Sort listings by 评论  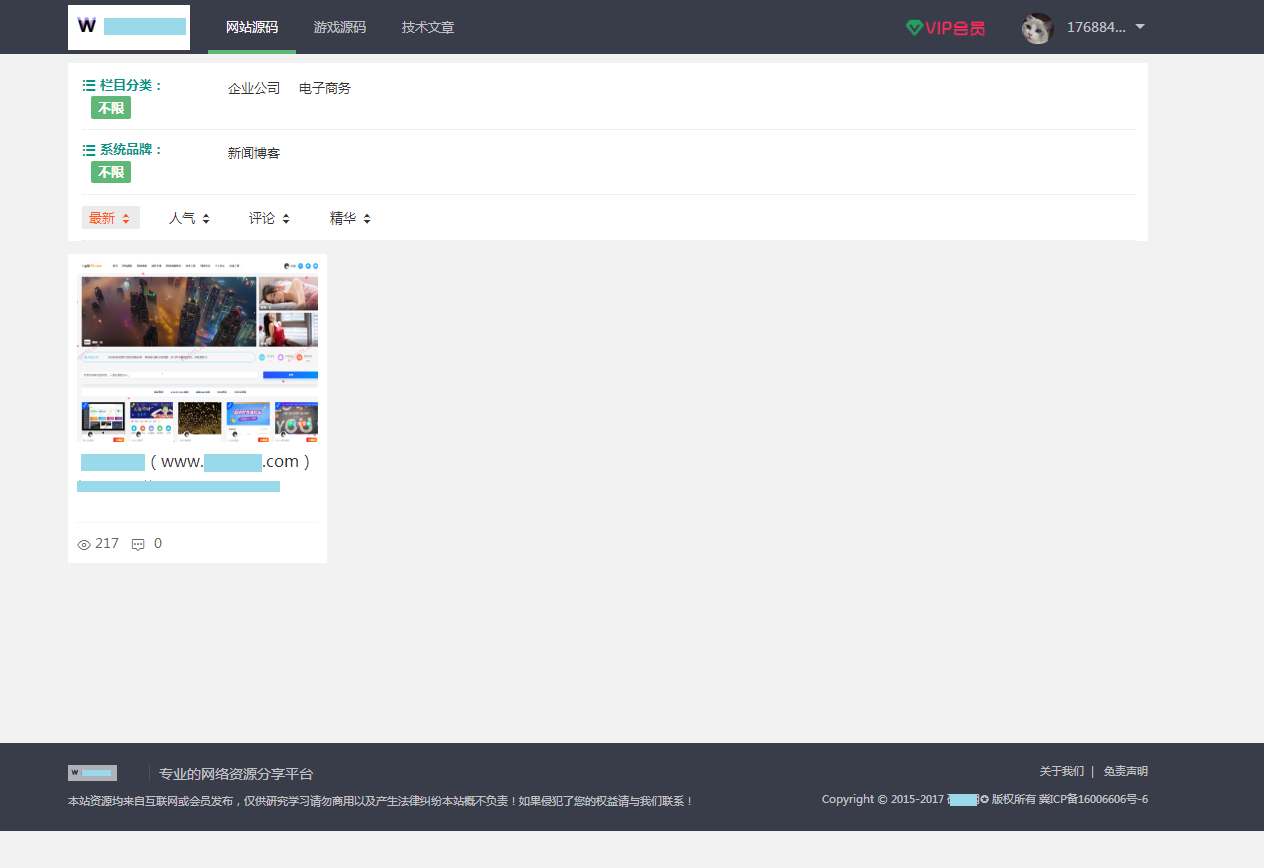pyautogui.click(x=269, y=218)
